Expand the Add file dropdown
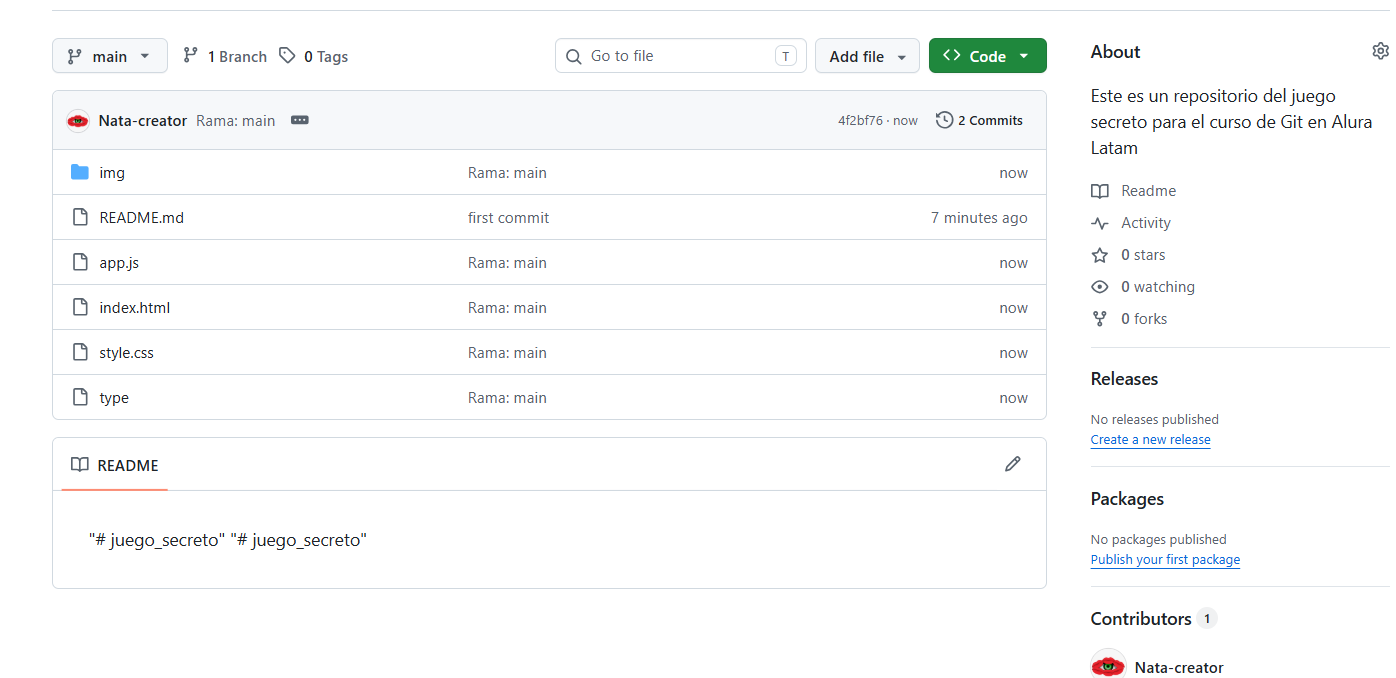 click(867, 56)
